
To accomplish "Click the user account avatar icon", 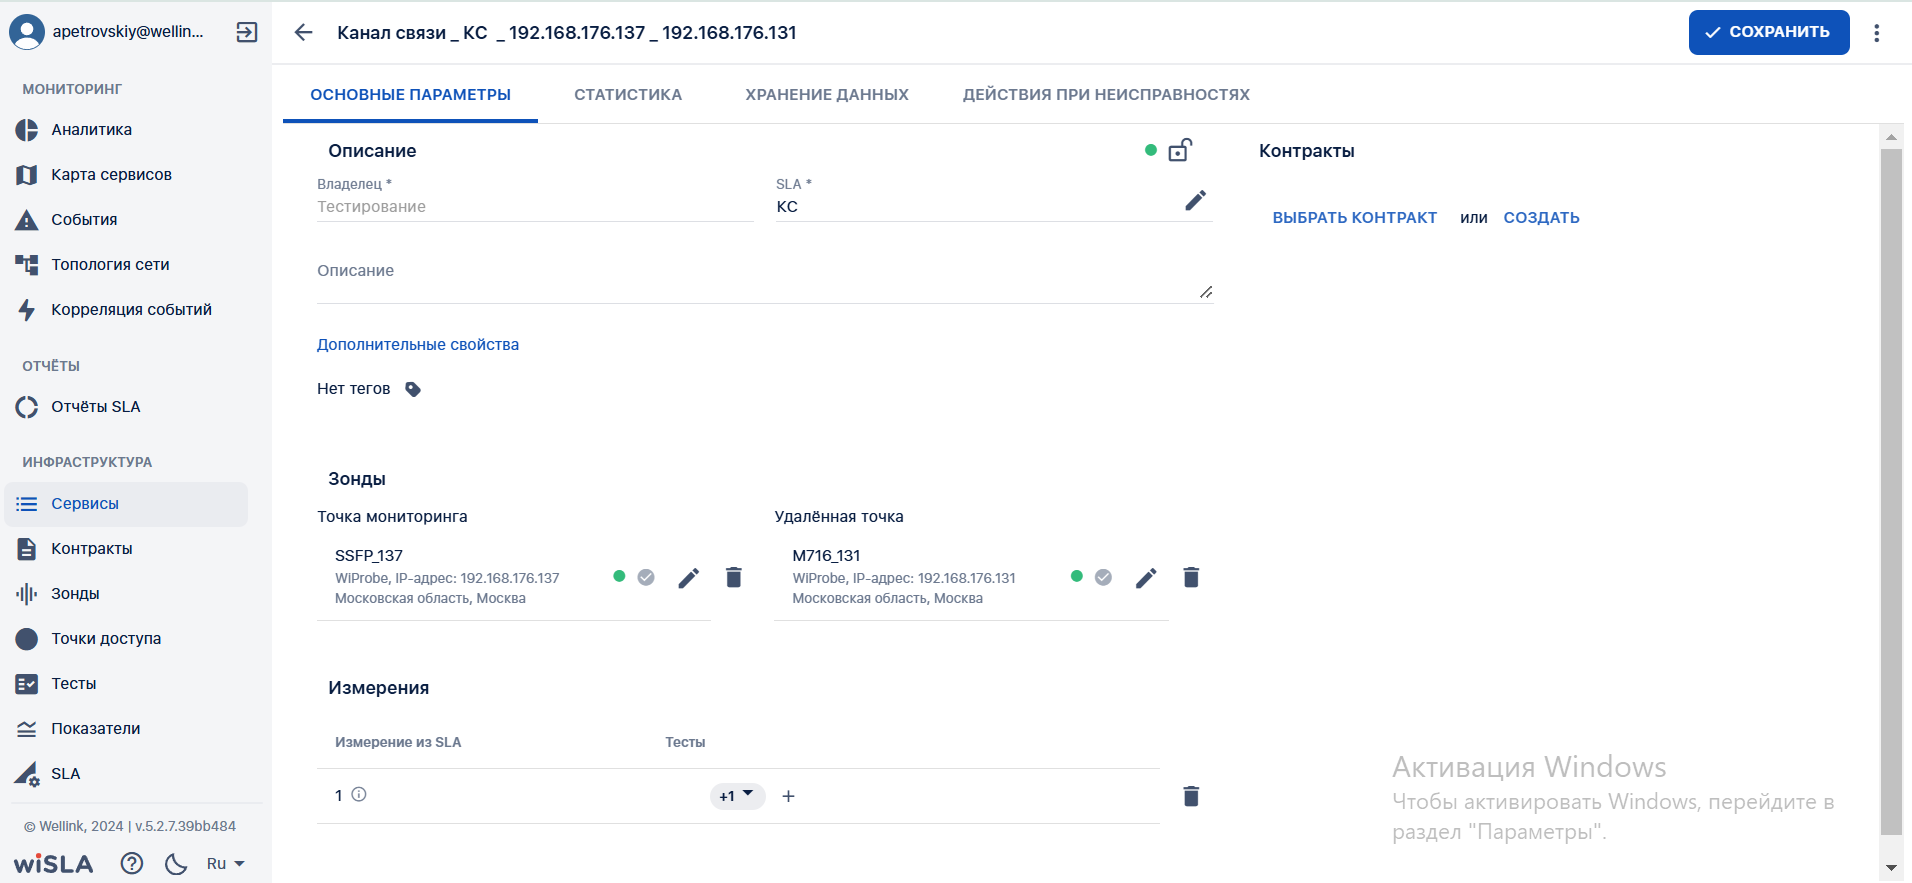I will [27, 32].
